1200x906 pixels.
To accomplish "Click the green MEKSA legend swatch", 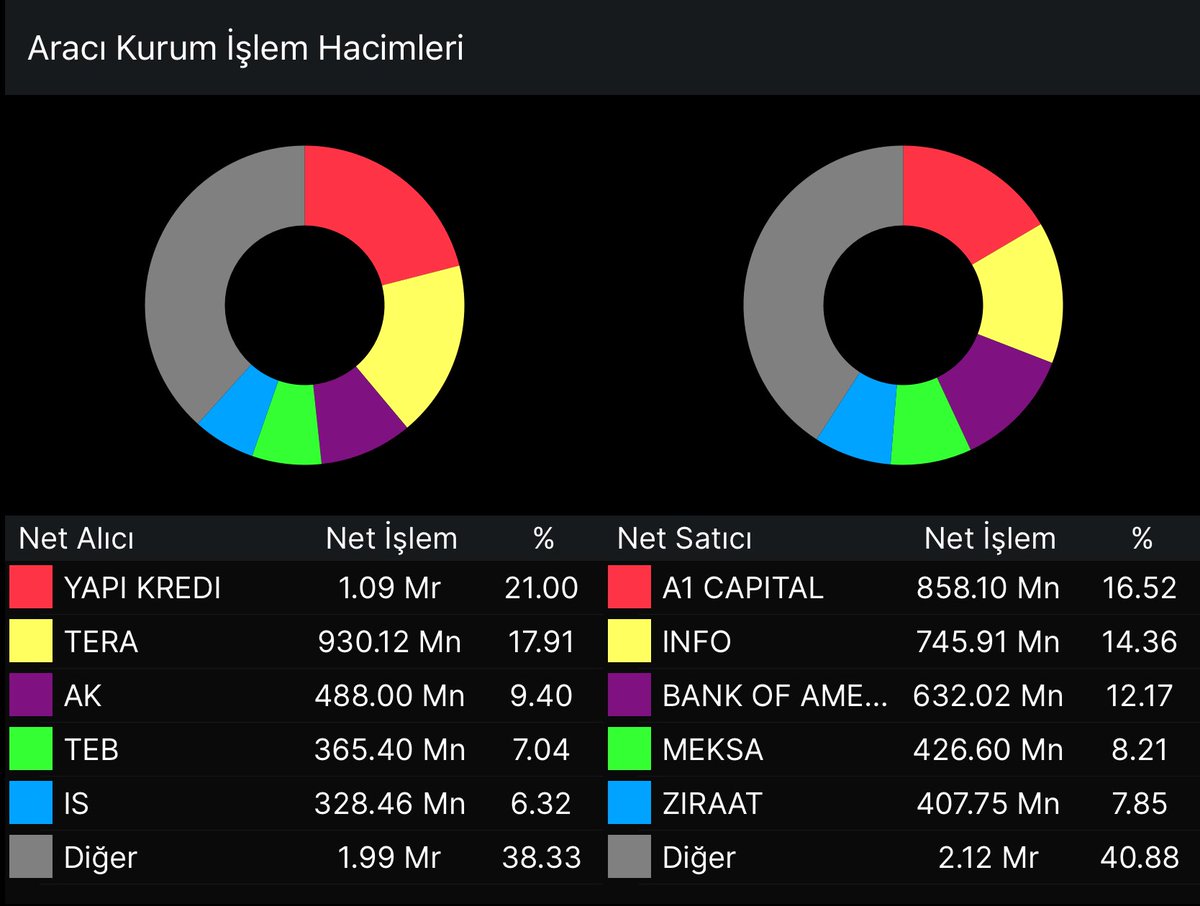I will point(629,749).
